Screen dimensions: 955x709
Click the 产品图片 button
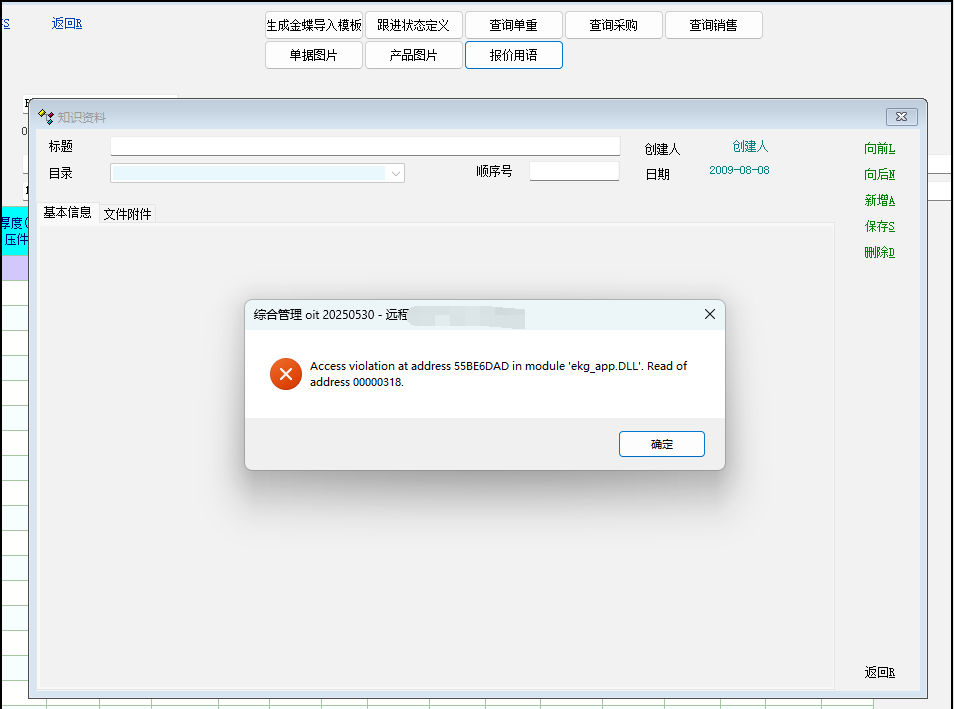(413, 55)
